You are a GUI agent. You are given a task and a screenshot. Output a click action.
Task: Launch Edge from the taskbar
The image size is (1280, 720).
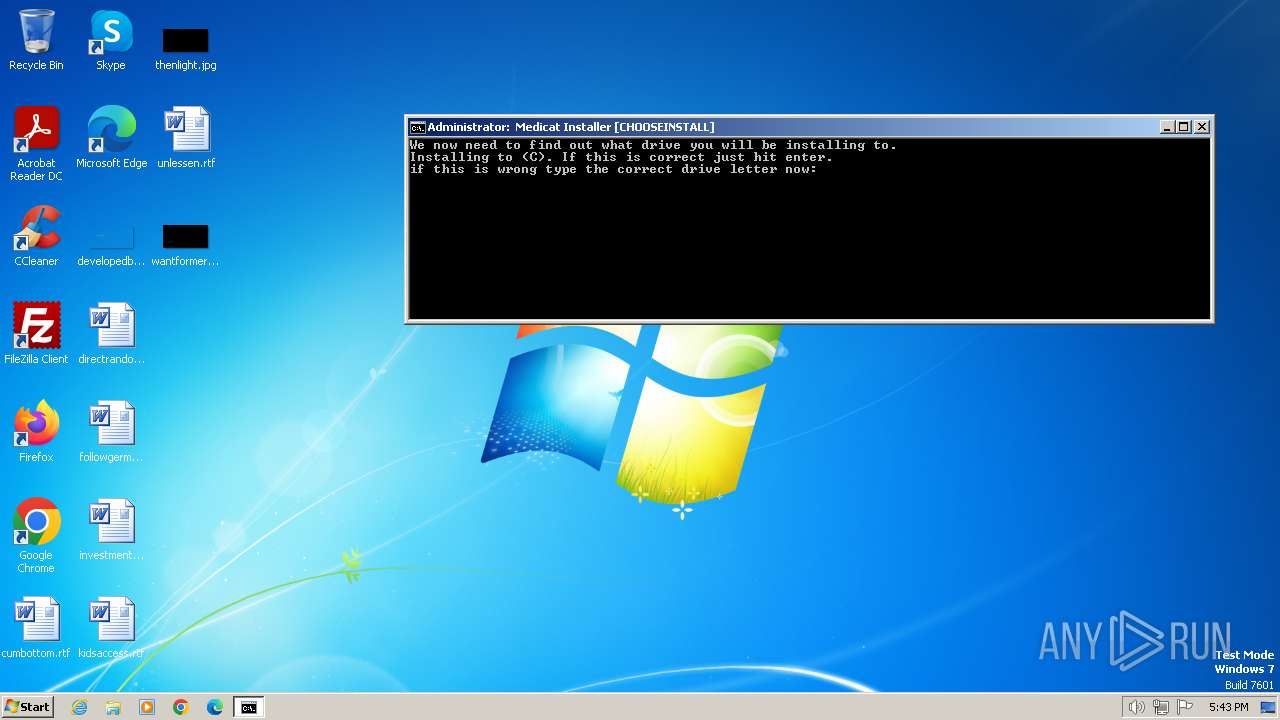click(x=215, y=707)
